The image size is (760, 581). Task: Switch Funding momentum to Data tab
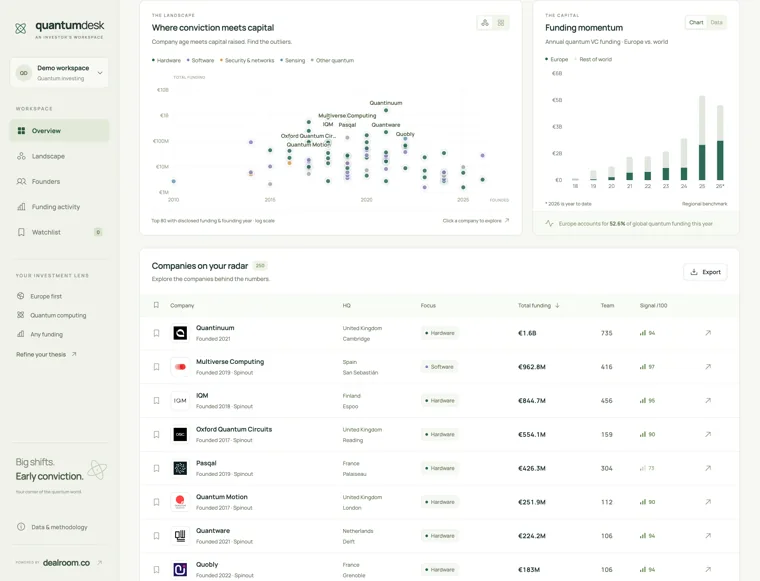coord(716,22)
